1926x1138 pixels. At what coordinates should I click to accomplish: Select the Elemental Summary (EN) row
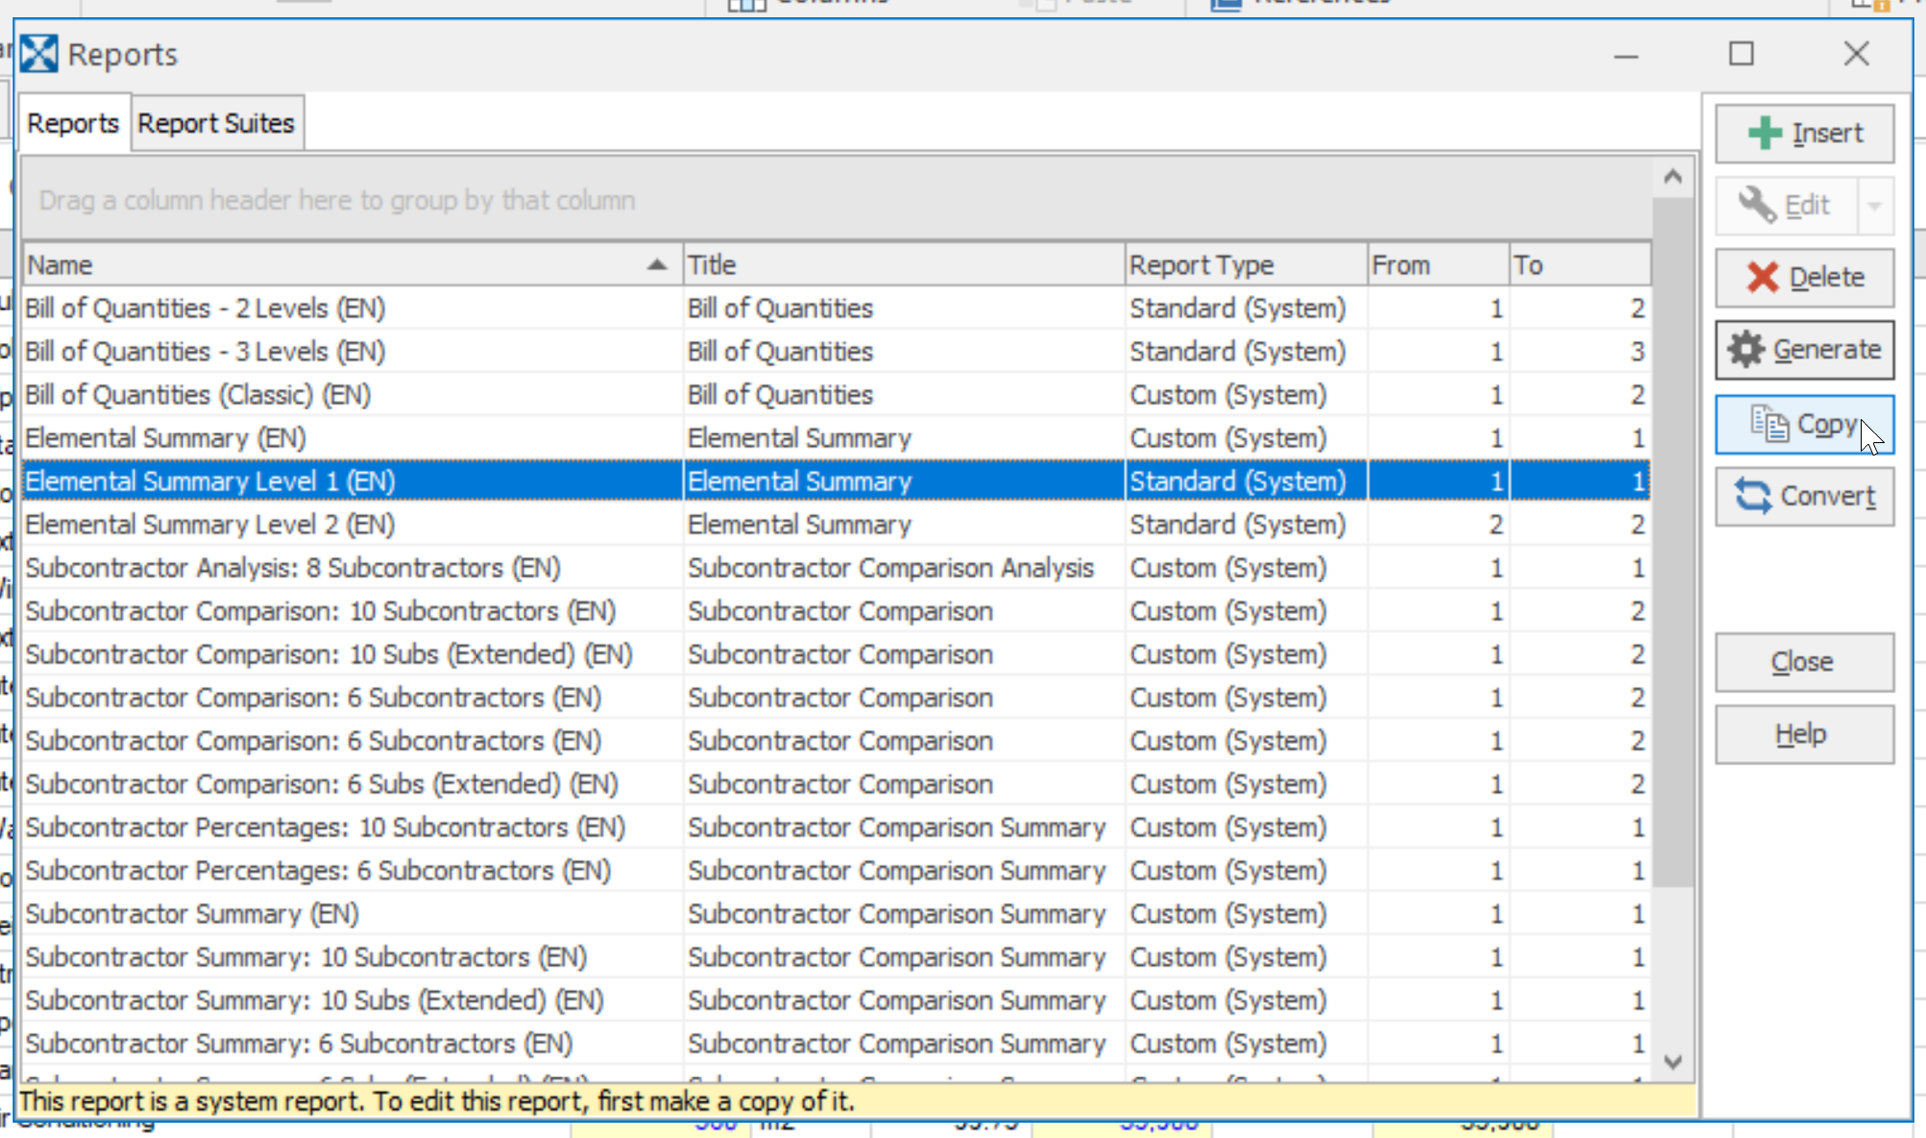tap(836, 438)
